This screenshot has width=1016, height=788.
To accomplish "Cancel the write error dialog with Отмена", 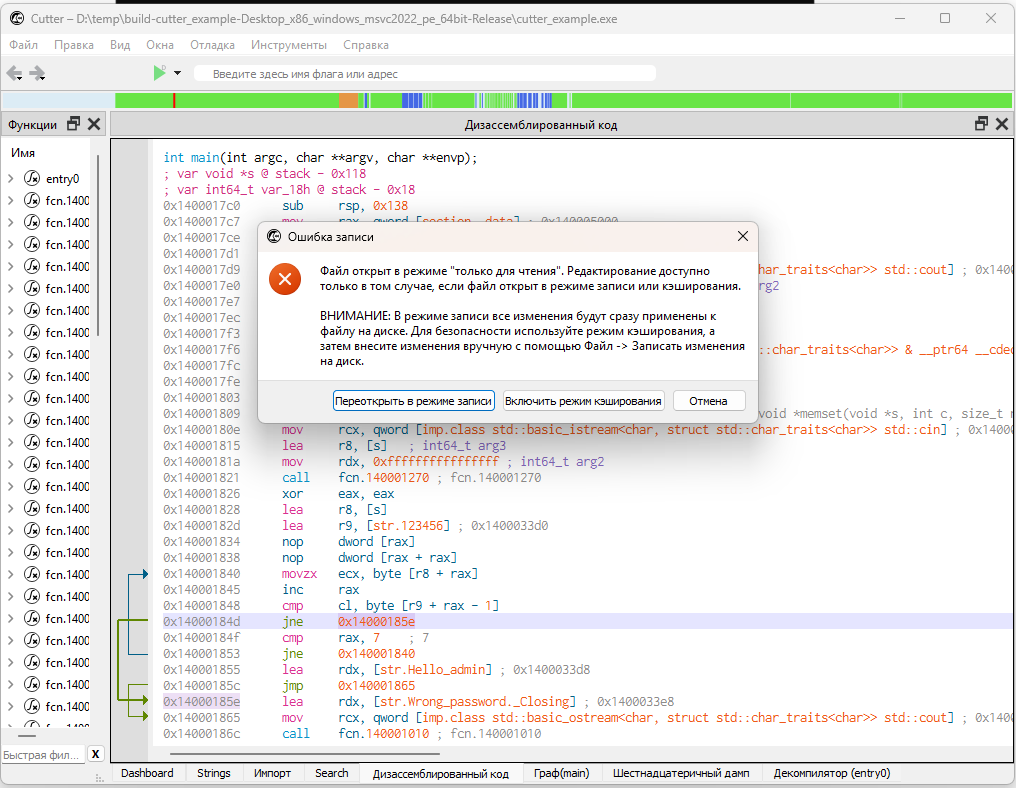I will 708,400.
